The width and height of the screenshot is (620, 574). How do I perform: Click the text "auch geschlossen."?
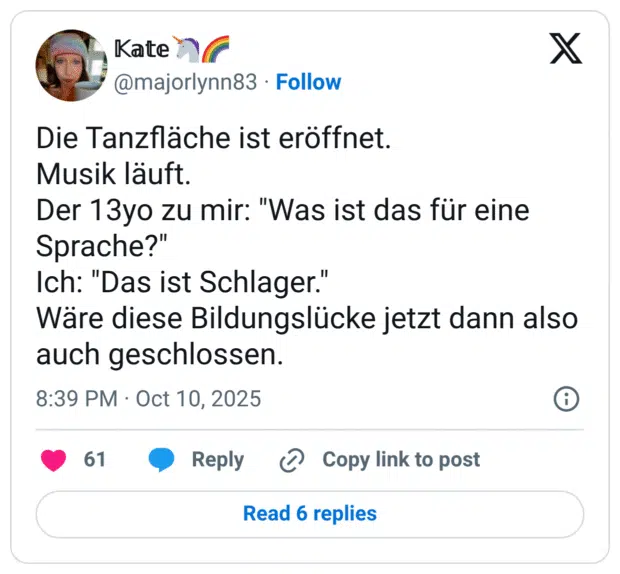pos(161,354)
